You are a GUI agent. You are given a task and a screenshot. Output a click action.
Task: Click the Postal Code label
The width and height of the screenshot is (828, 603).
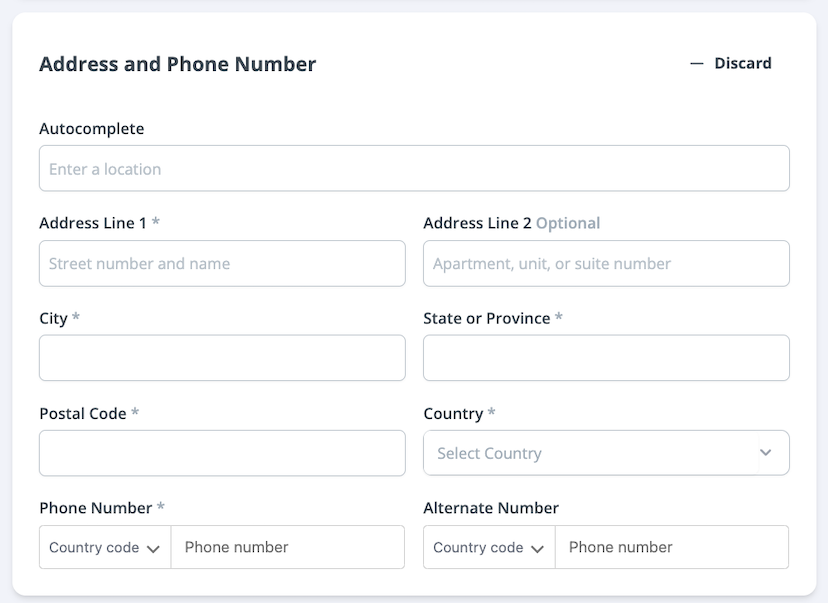point(83,413)
